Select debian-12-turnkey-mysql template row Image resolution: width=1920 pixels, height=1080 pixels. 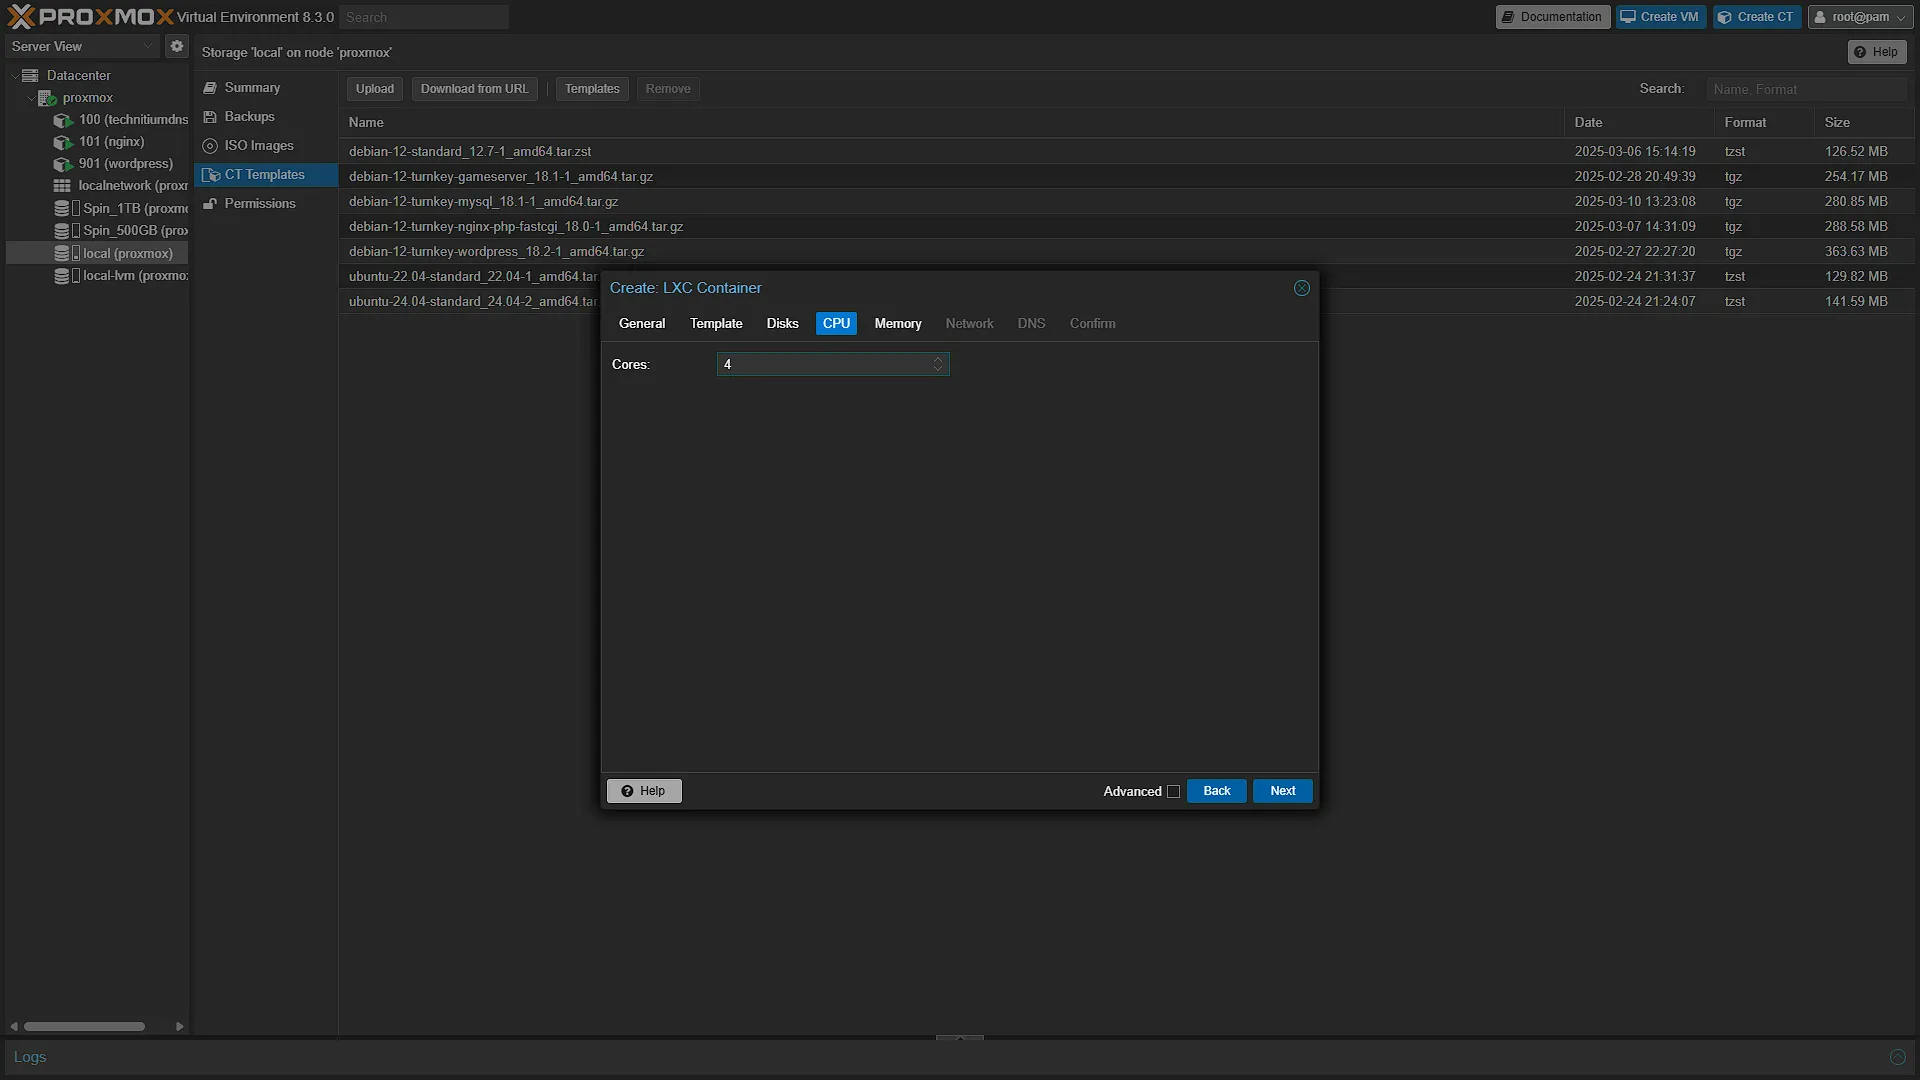coord(1126,202)
